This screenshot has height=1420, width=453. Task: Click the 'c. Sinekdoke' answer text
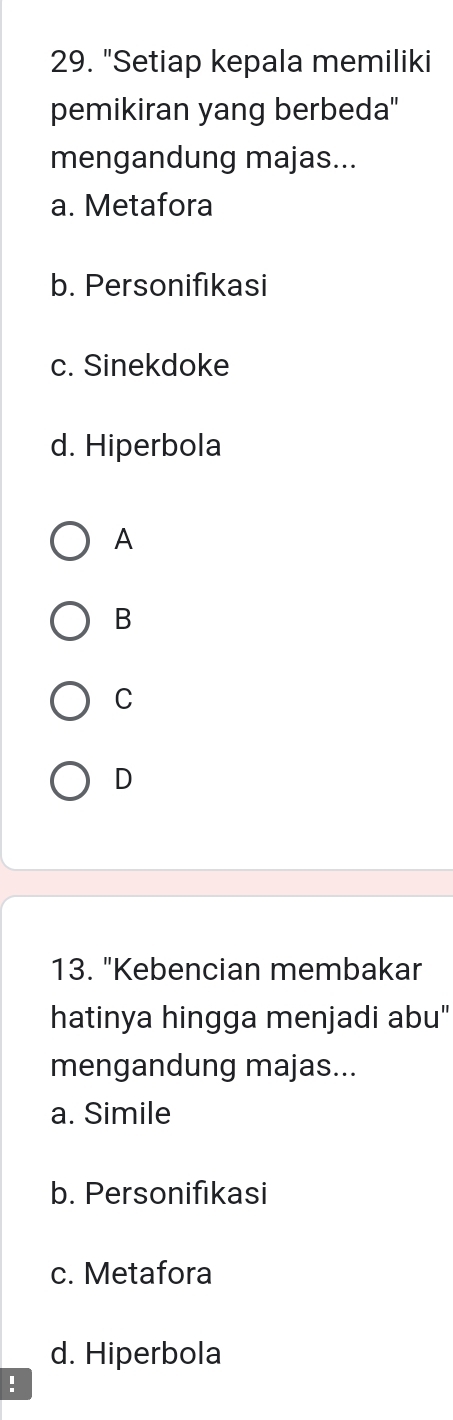139,366
